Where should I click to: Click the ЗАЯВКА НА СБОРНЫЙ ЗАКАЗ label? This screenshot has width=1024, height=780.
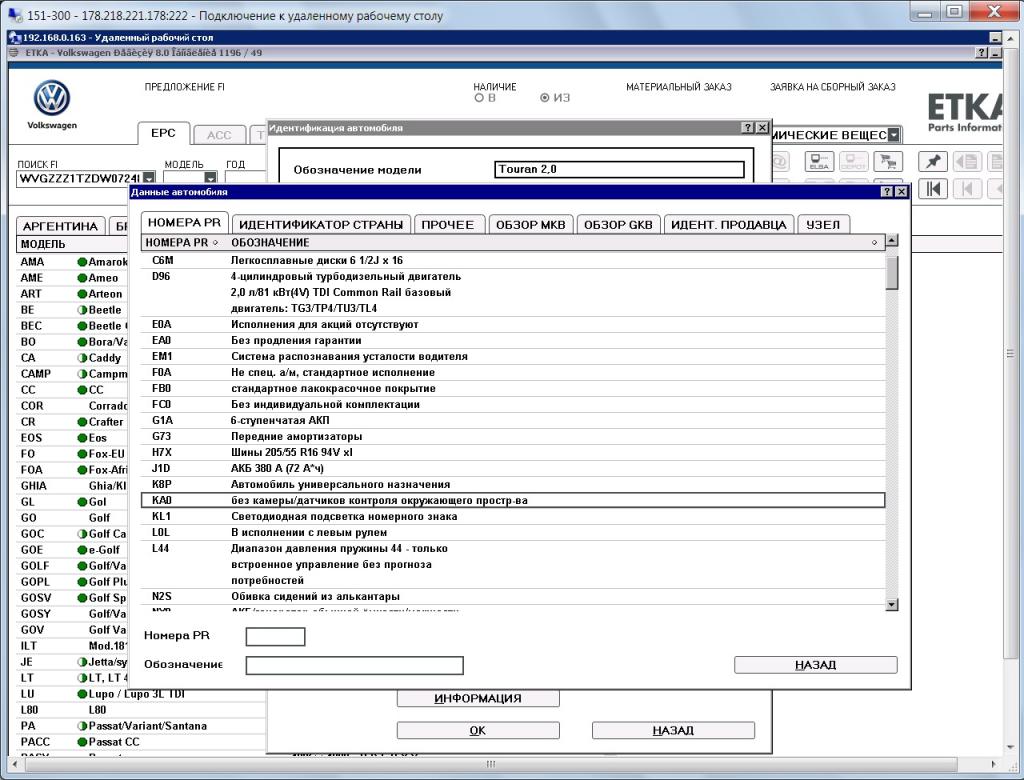(x=833, y=86)
